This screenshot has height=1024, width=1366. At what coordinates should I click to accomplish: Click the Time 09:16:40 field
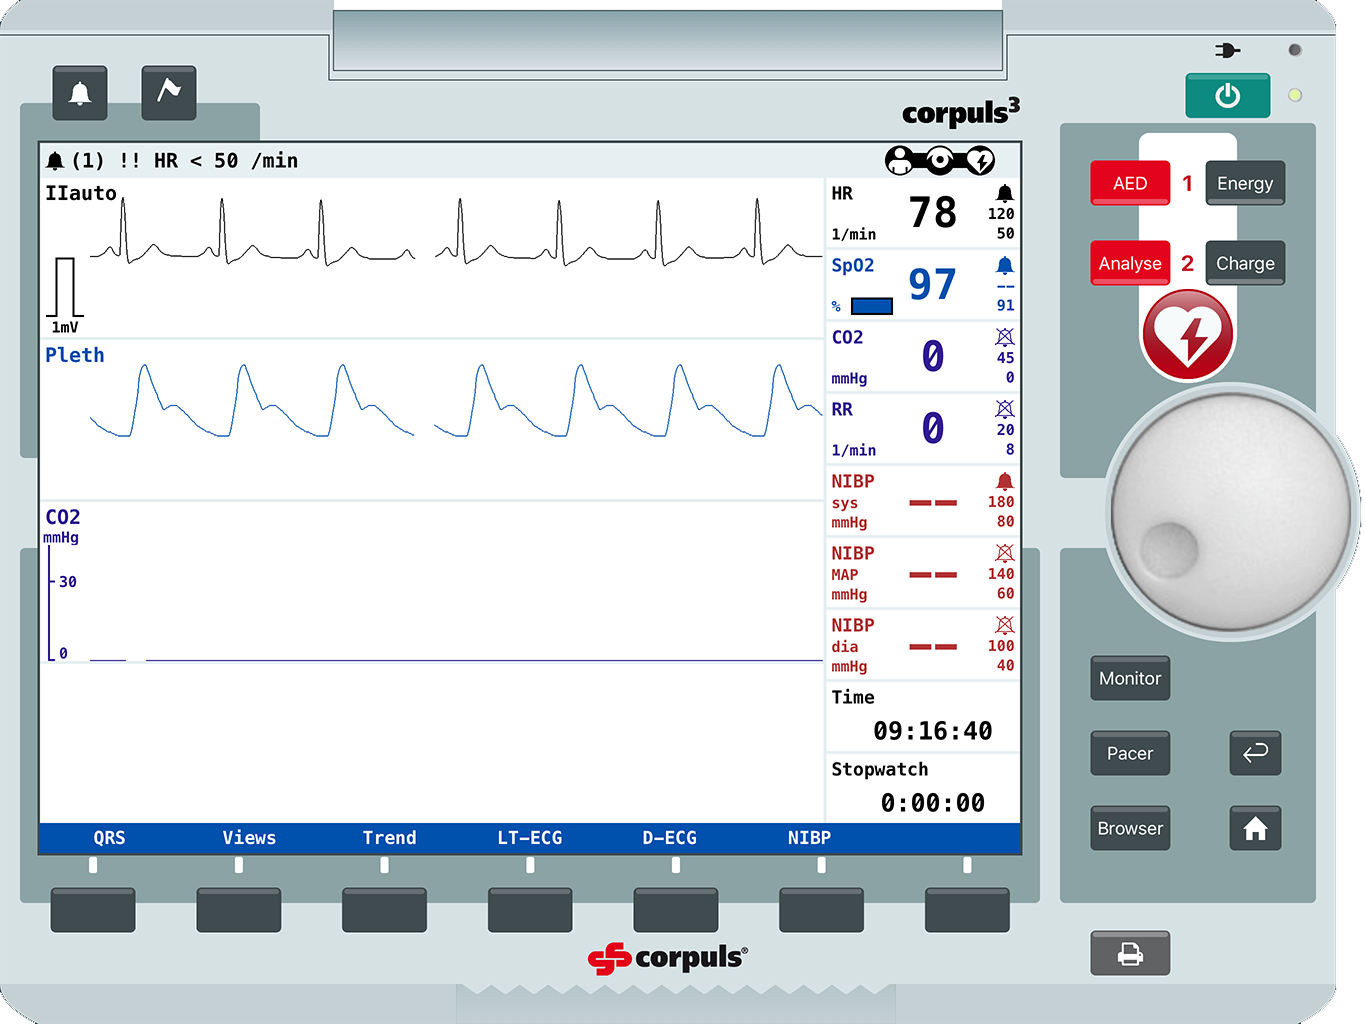coord(922,716)
